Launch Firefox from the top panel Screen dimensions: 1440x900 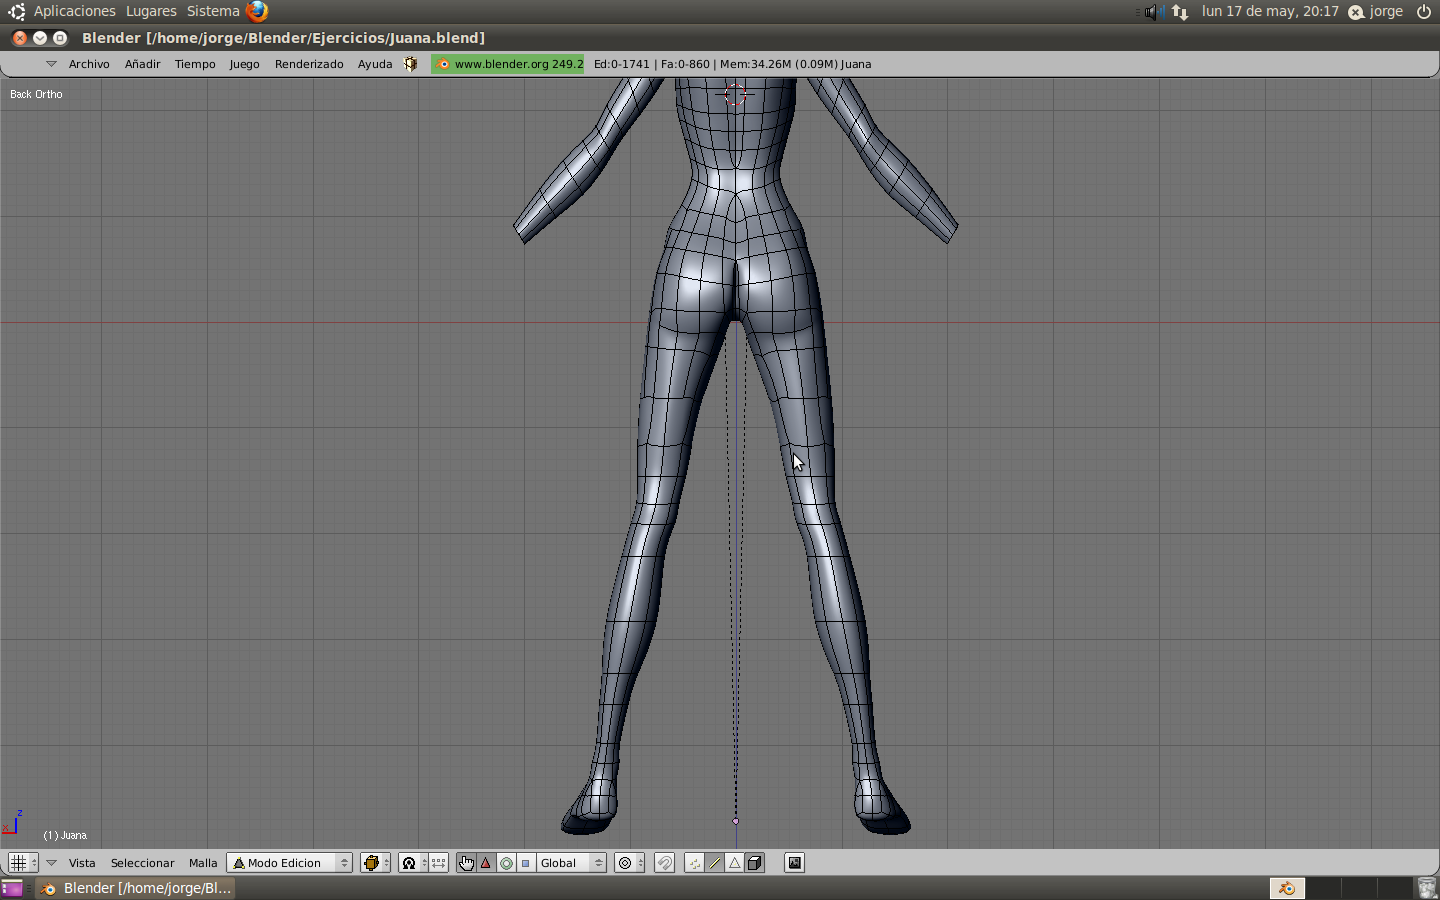(x=257, y=11)
